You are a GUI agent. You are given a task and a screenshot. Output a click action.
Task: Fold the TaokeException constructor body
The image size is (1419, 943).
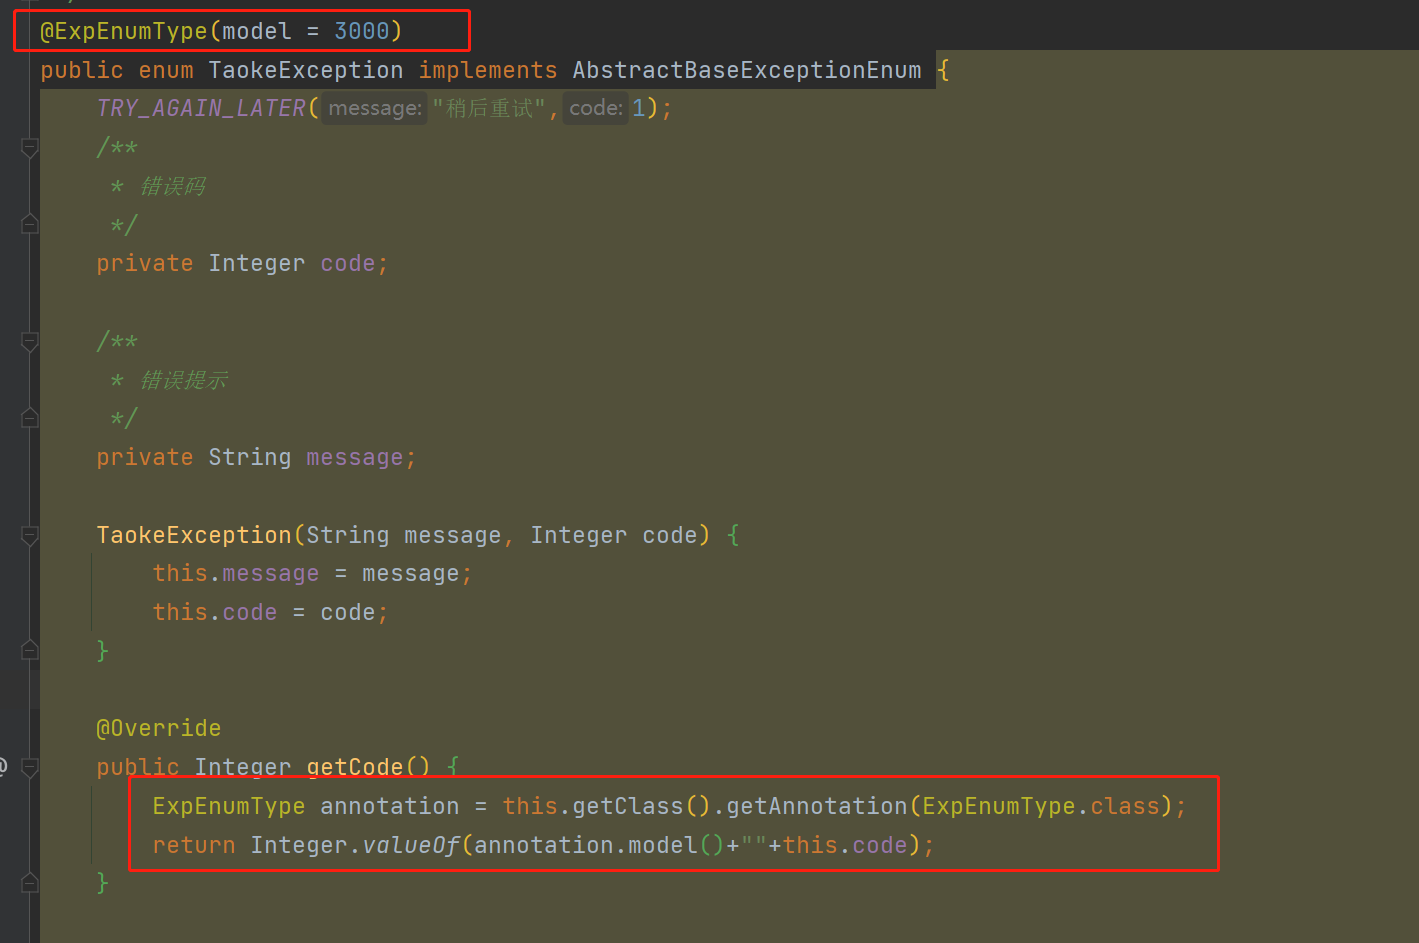(30, 536)
